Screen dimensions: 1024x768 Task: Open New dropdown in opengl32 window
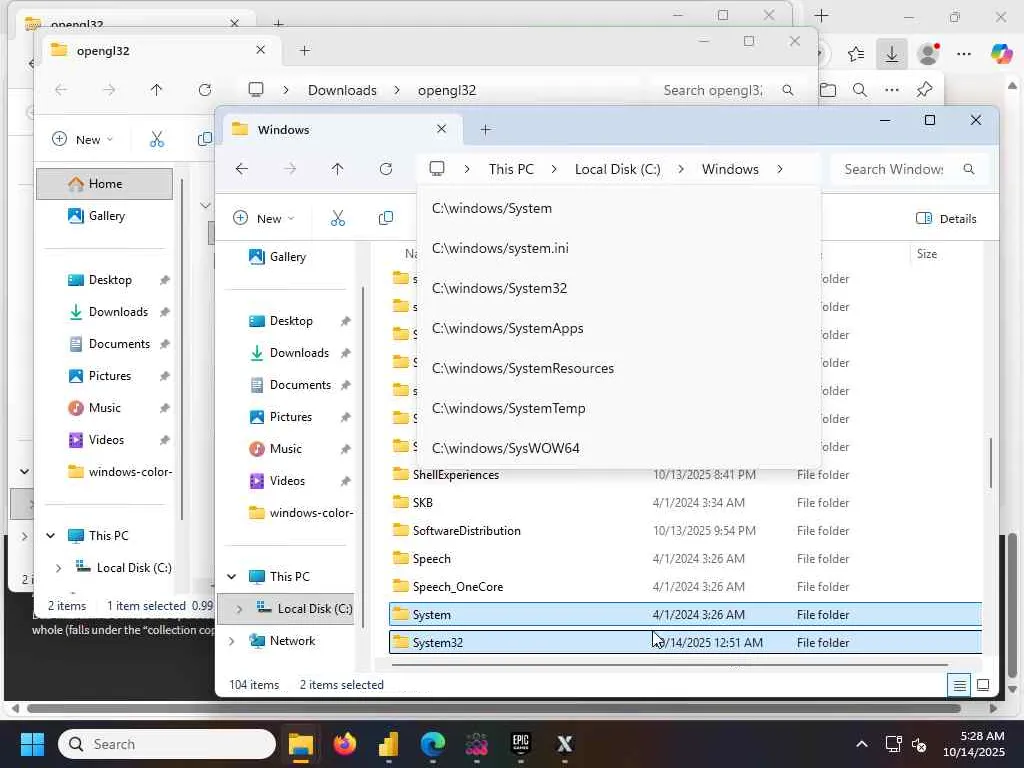[x=82, y=139]
